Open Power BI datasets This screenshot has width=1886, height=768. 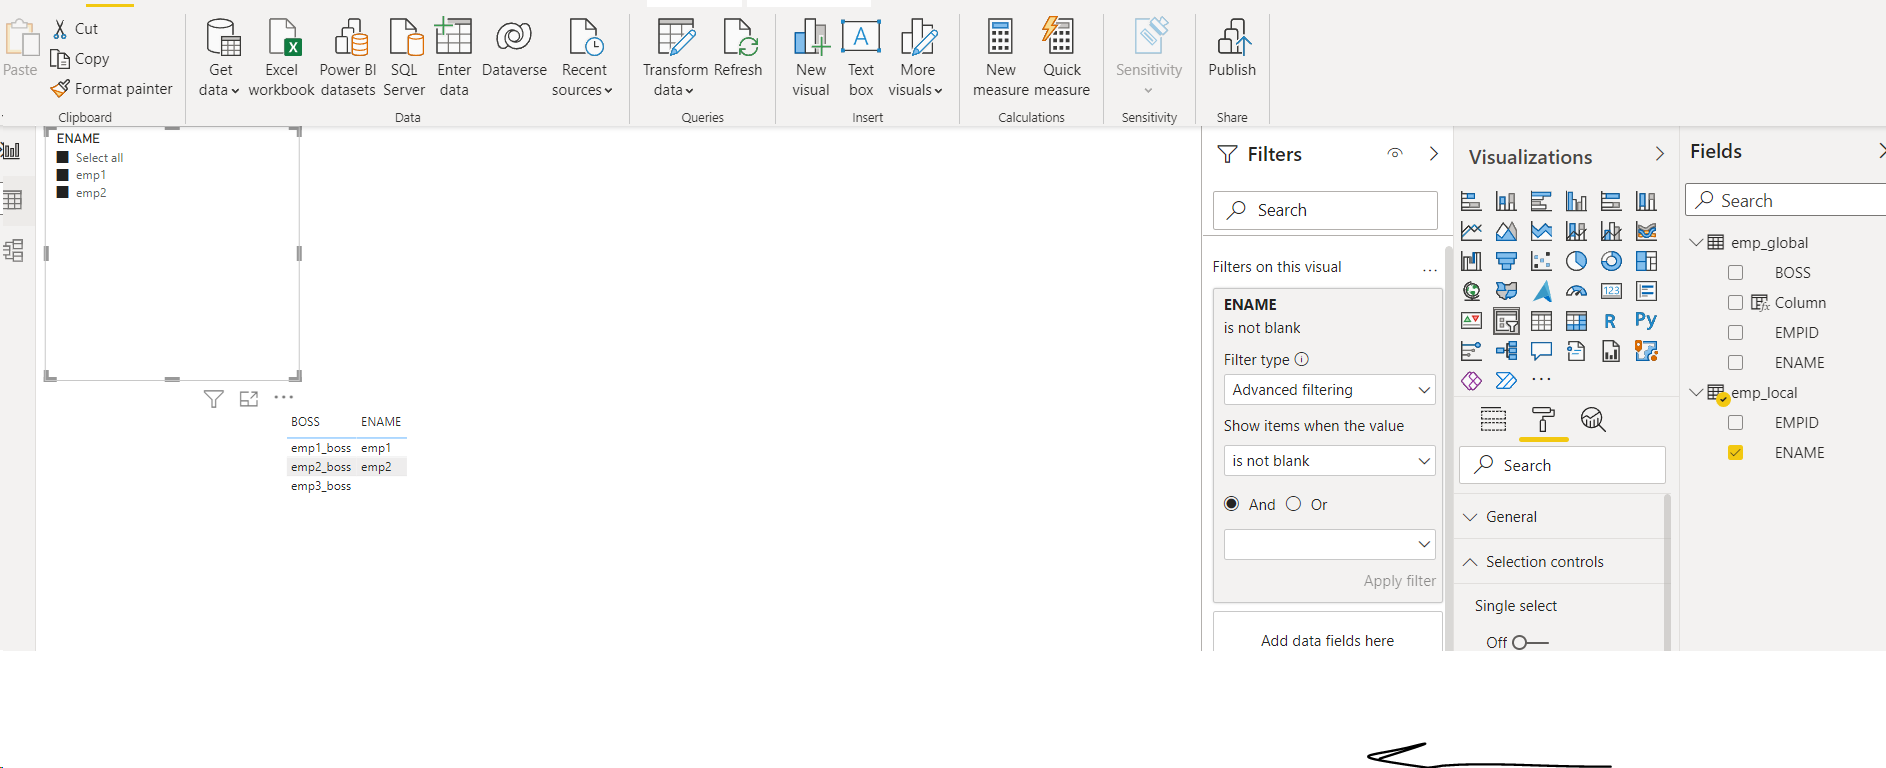point(348,58)
